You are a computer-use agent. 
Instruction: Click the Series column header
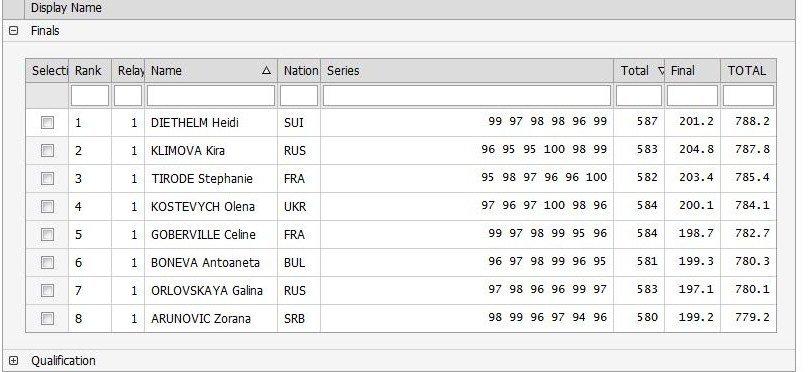467,70
